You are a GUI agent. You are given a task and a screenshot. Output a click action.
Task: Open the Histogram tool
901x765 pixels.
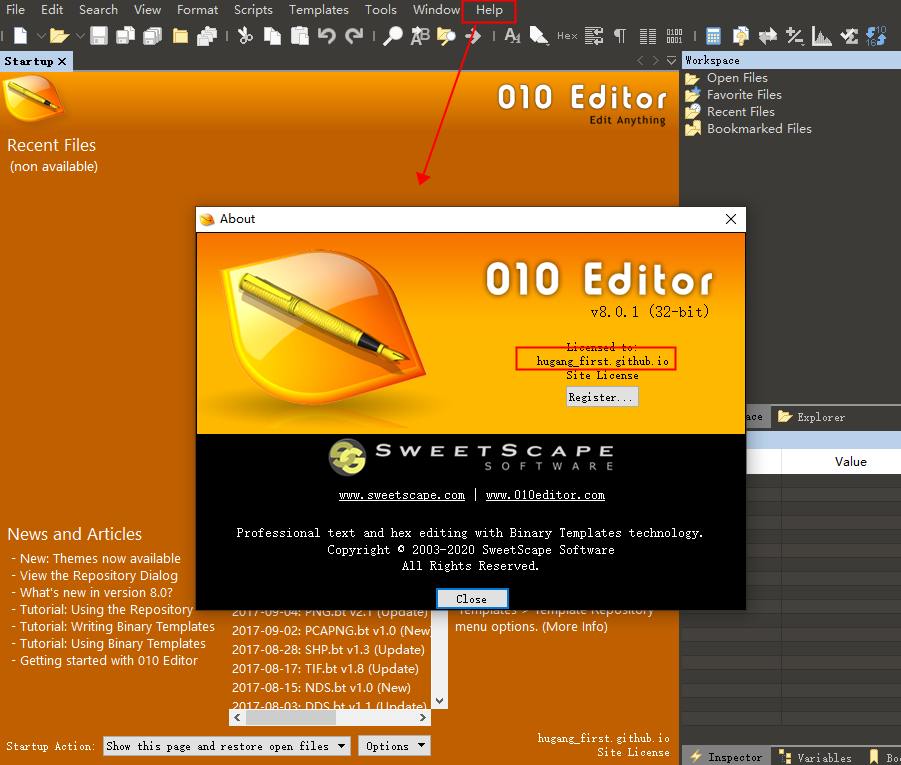(822, 36)
